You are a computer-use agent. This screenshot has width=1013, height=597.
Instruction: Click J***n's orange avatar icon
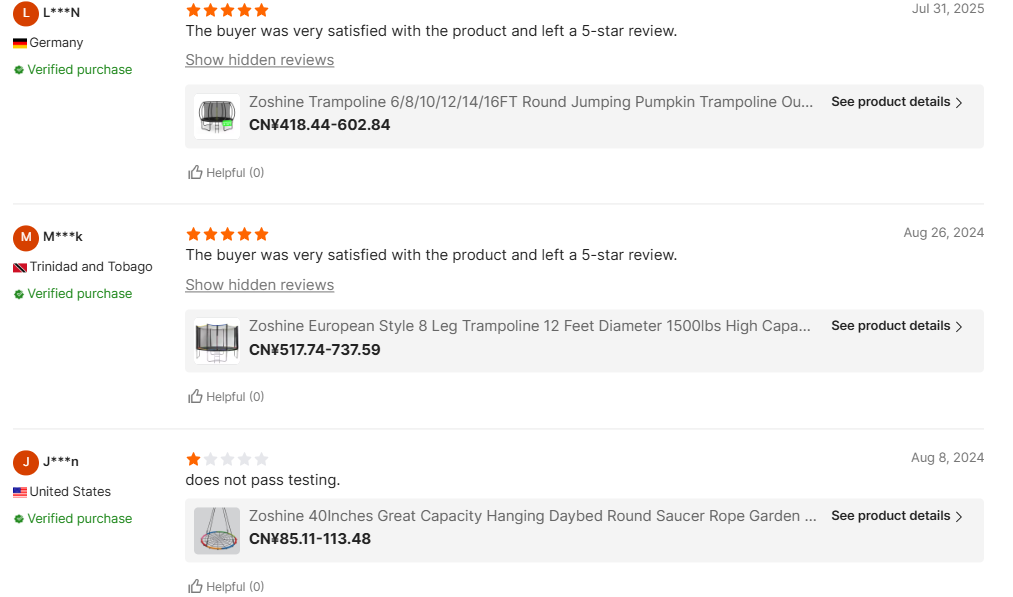tap(26, 462)
